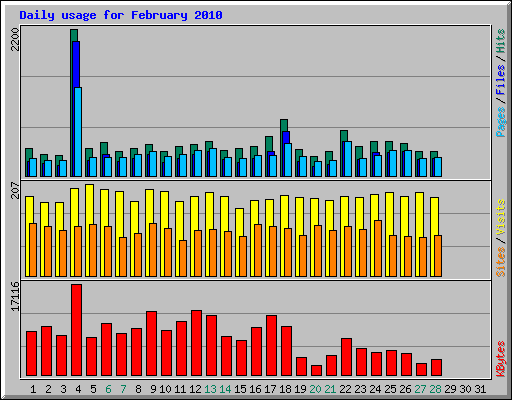Click the green hits bar on day 17
This screenshot has width=512, height=400.
pyautogui.click(x=269, y=143)
